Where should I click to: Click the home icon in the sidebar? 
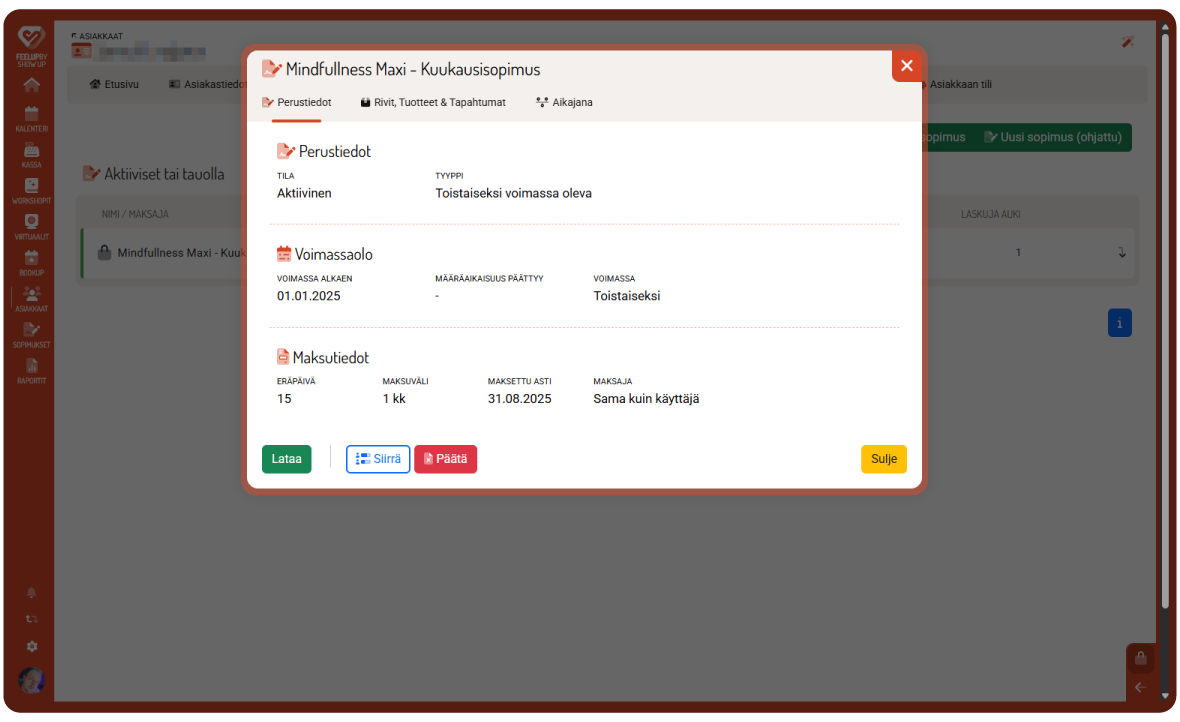[x=31, y=84]
